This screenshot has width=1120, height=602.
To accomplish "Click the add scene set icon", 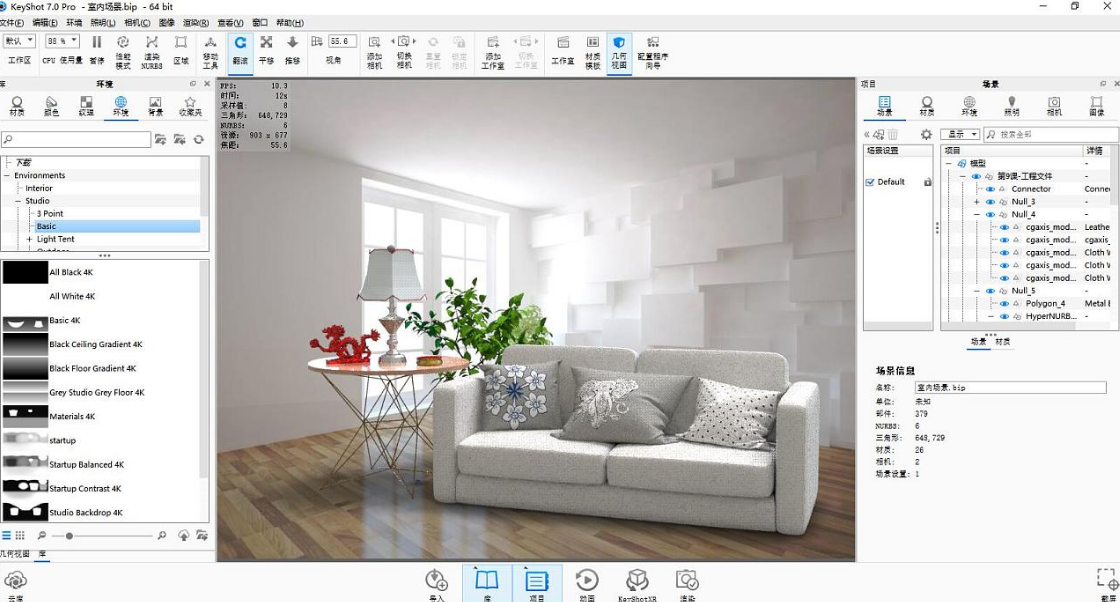I will coord(878,134).
